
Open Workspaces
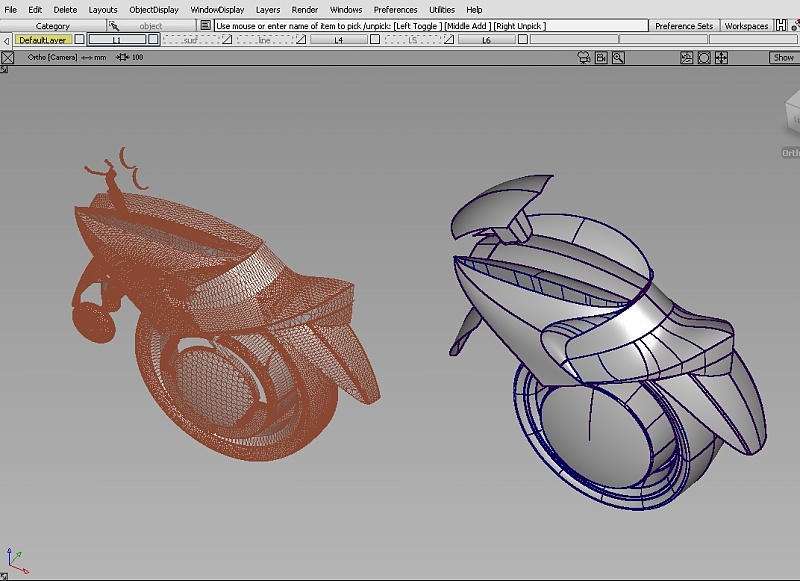click(x=746, y=26)
